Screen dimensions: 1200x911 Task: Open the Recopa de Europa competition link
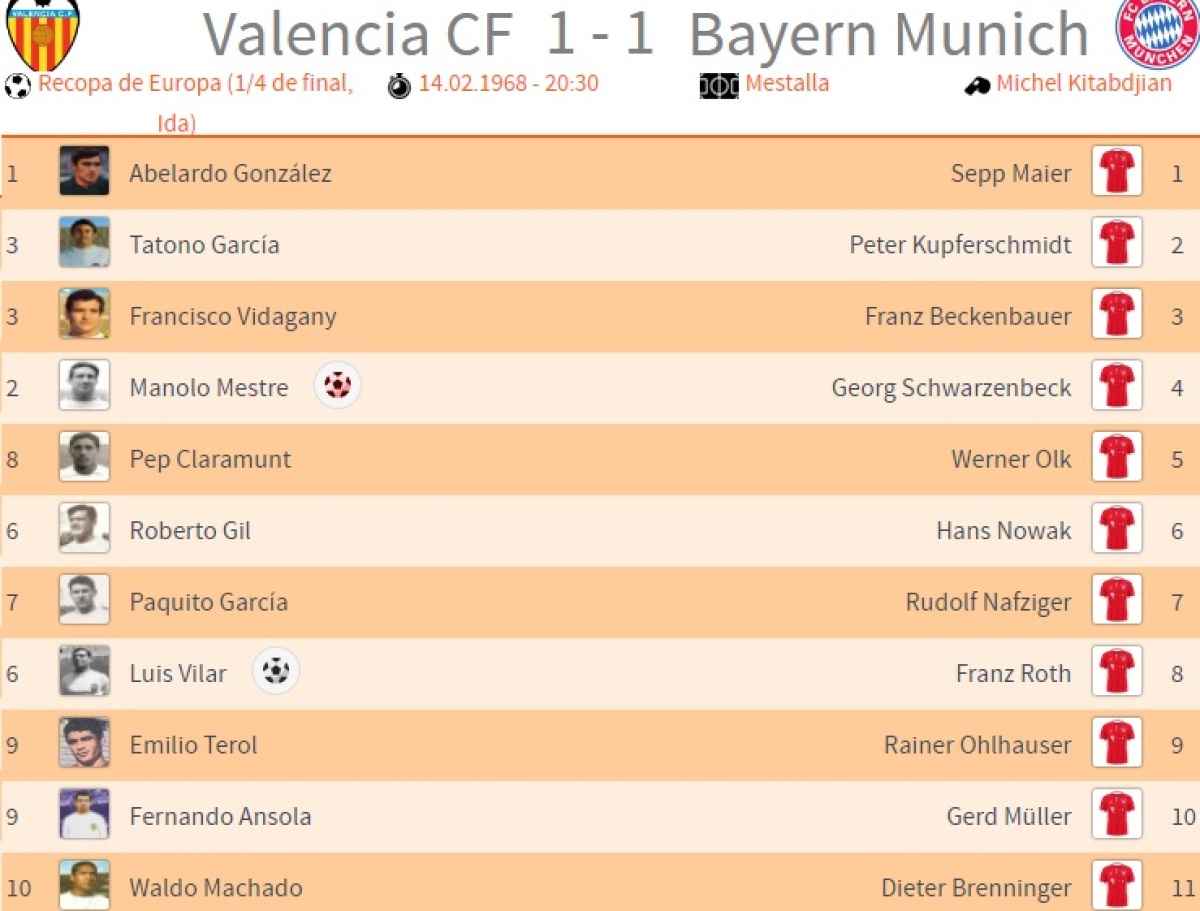pyautogui.click(x=195, y=84)
